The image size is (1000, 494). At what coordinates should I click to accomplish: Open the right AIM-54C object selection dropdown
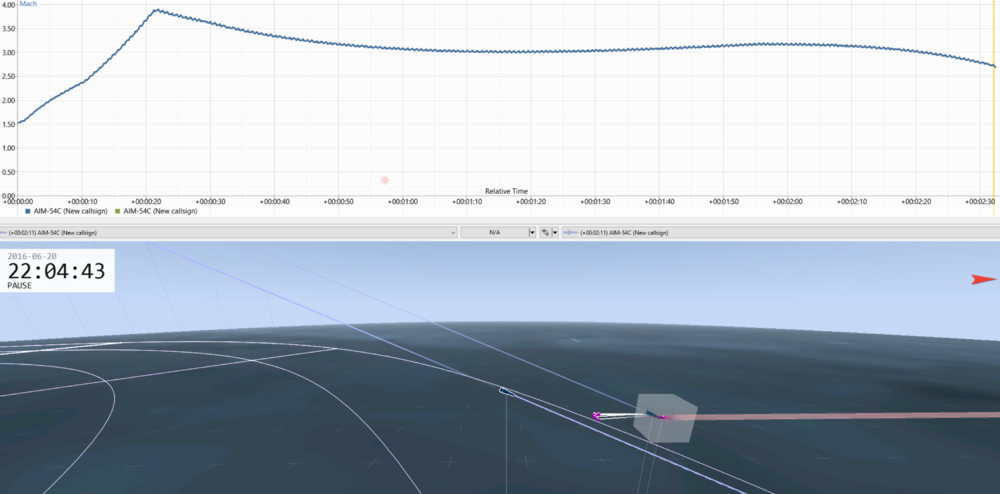tap(780, 233)
